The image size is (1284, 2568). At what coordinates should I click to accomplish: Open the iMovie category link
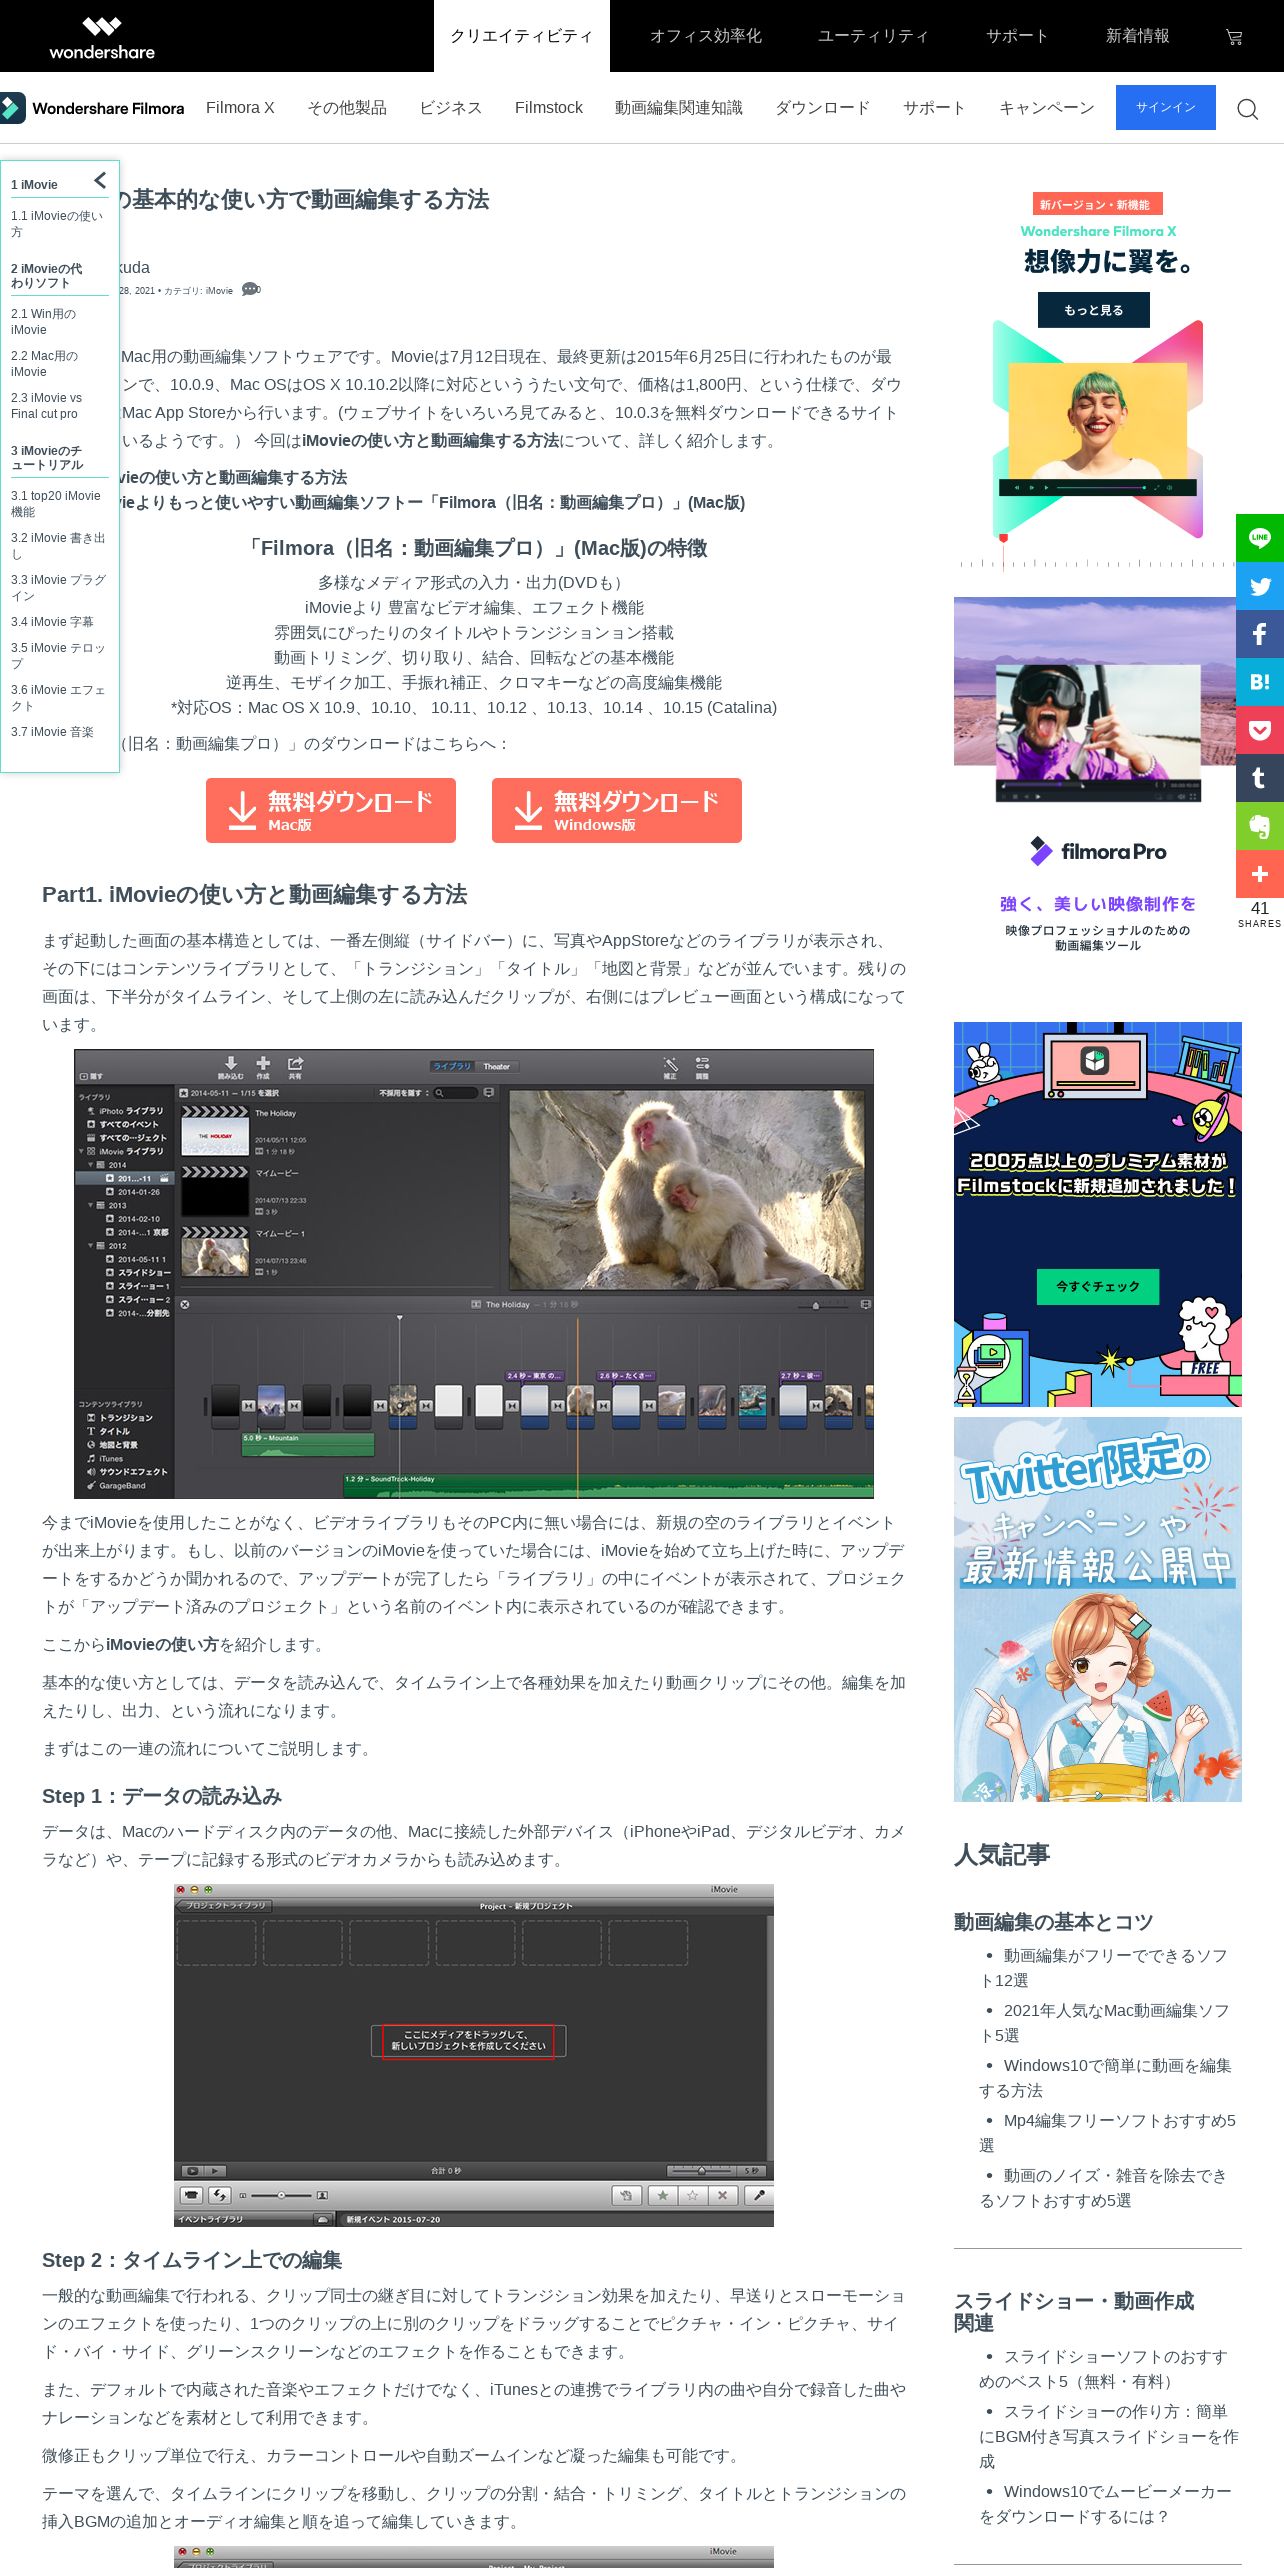pyautogui.click(x=219, y=291)
